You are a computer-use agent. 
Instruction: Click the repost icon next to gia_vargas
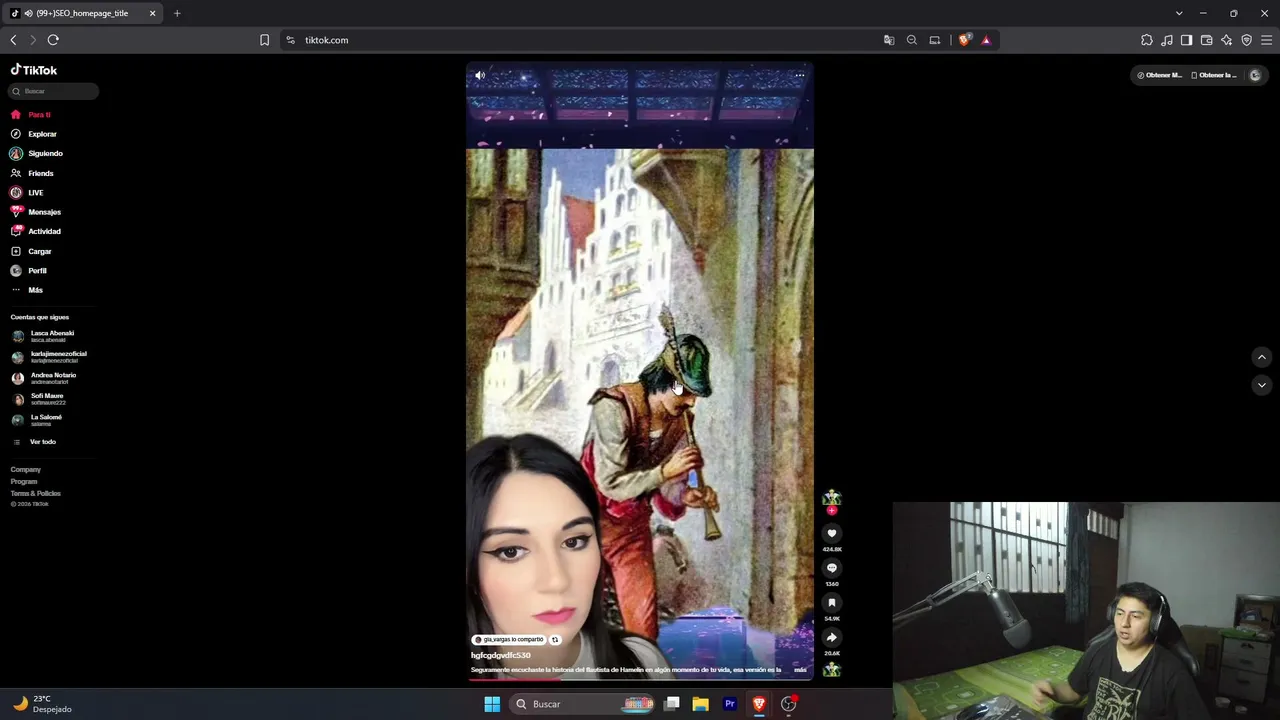coord(555,640)
